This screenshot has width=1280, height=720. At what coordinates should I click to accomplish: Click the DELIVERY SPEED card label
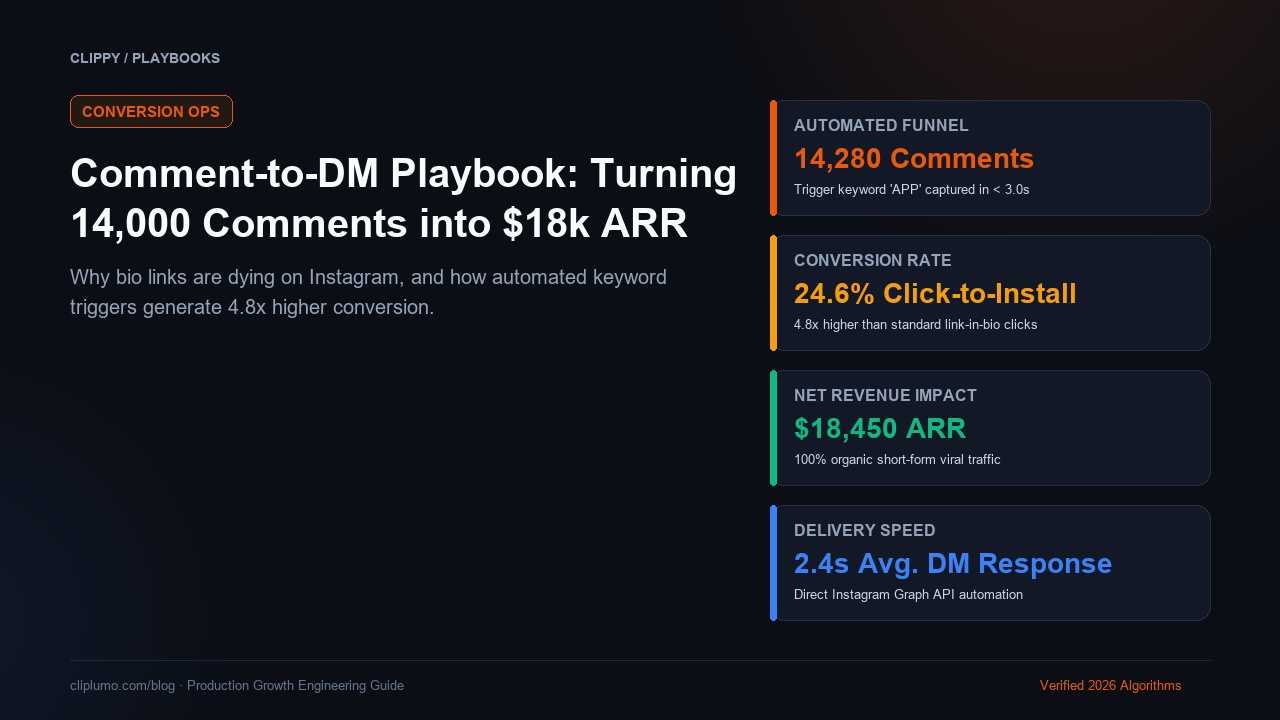[865, 531]
